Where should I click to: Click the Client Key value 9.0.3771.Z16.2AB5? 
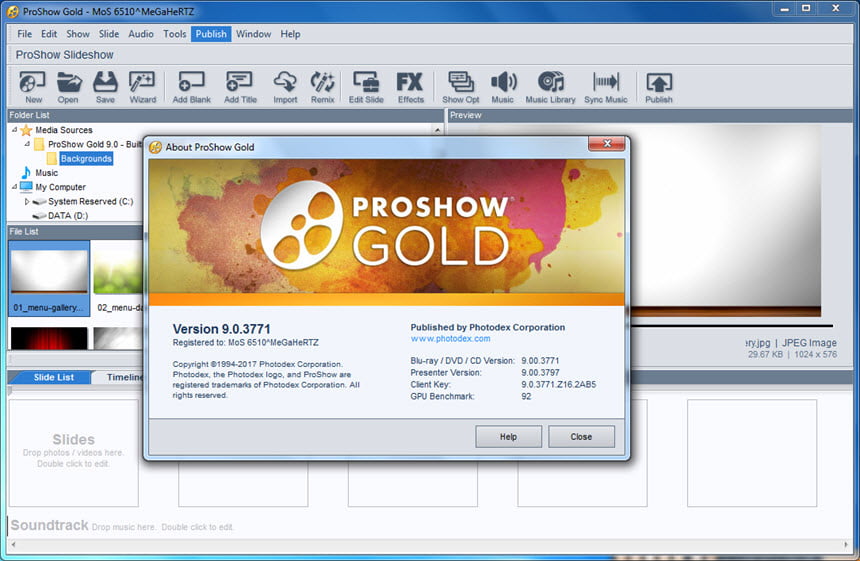coord(558,384)
